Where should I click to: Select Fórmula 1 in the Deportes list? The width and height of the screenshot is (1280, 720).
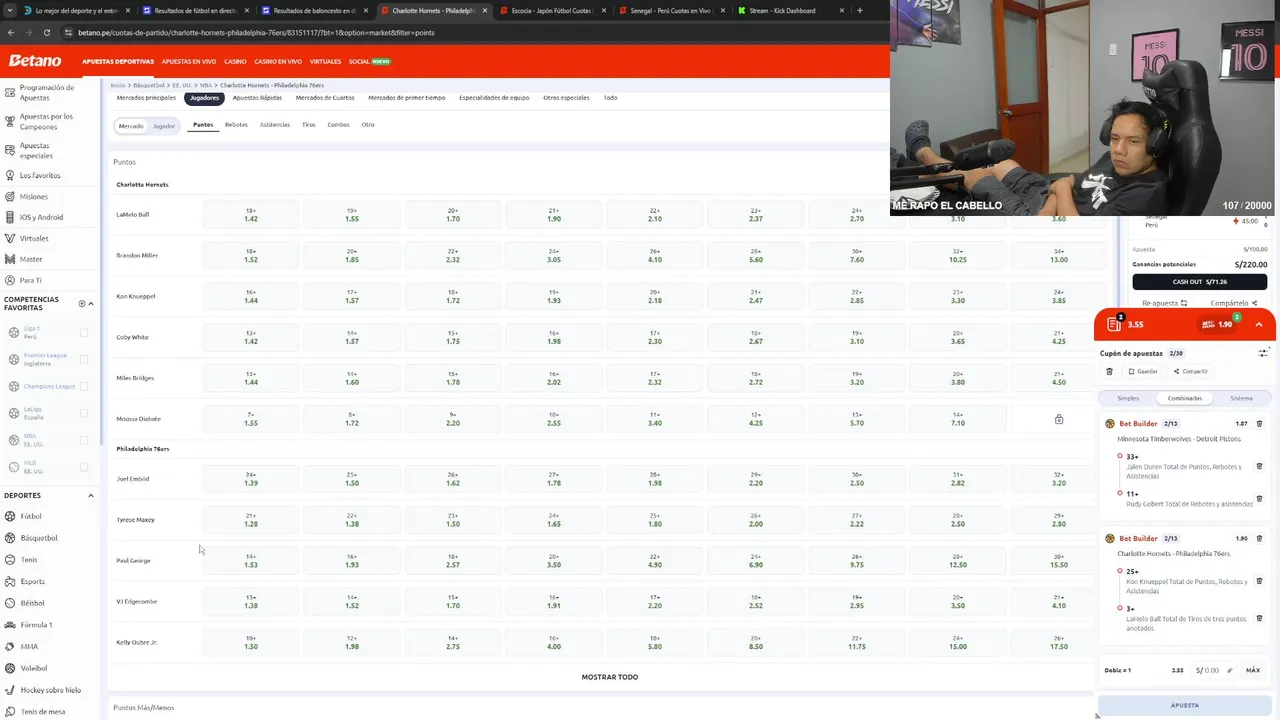(37, 625)
